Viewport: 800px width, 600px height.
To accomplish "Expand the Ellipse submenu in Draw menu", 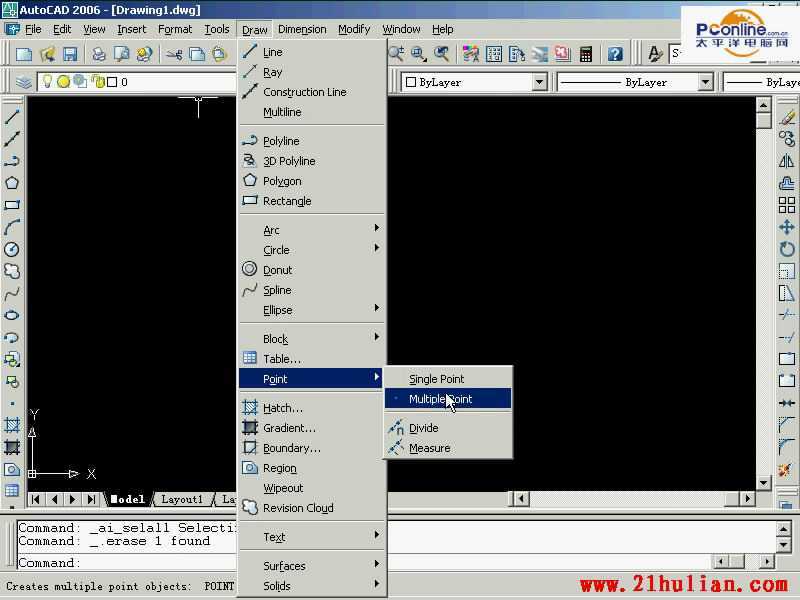I will [311, 310].
